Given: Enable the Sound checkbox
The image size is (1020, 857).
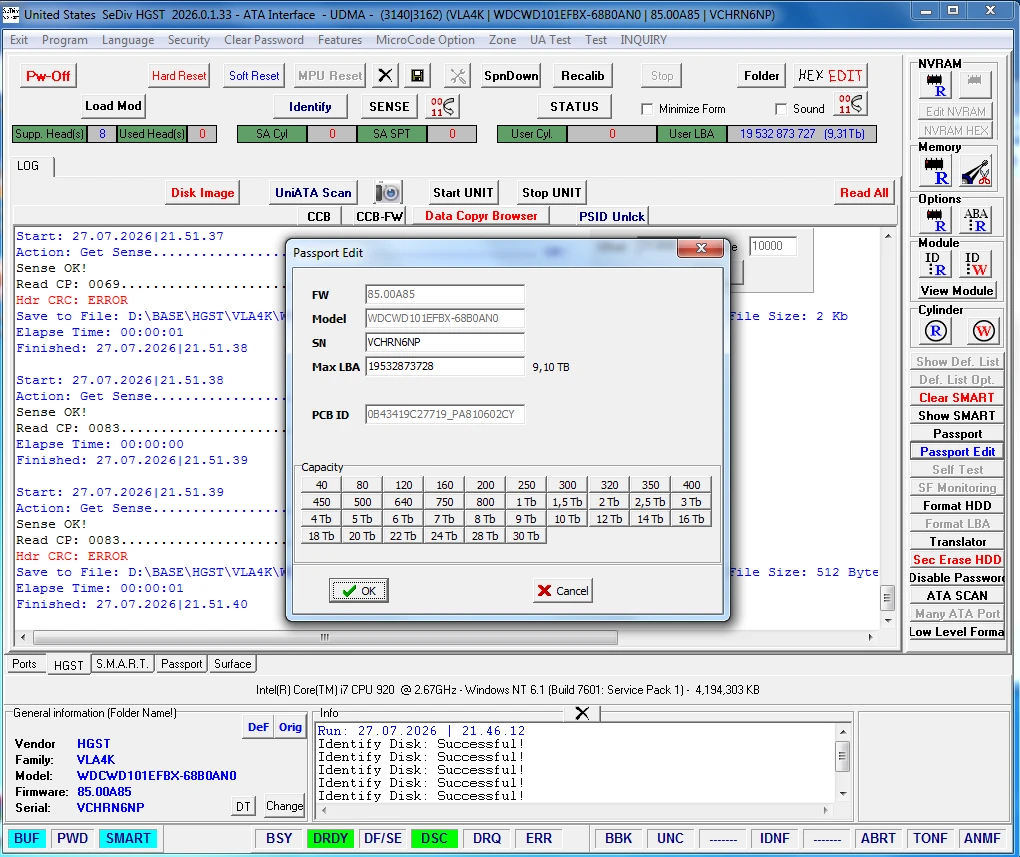Looking at the screenshot, I should coord(781,109).
